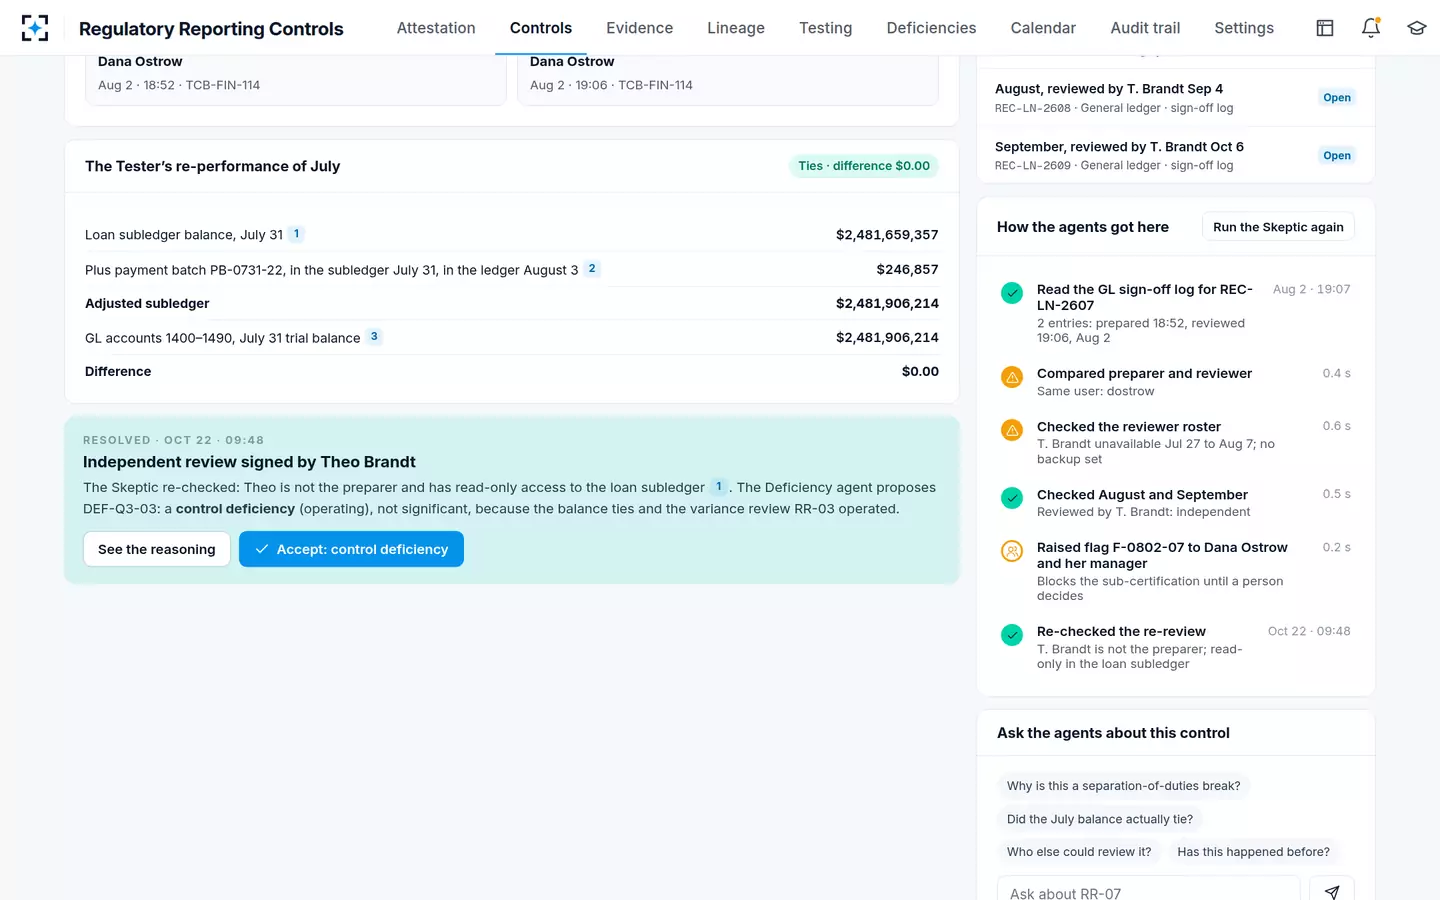Click See the reasoning button
Screen dimensions: 1440x900
click(x=157, y=549)
